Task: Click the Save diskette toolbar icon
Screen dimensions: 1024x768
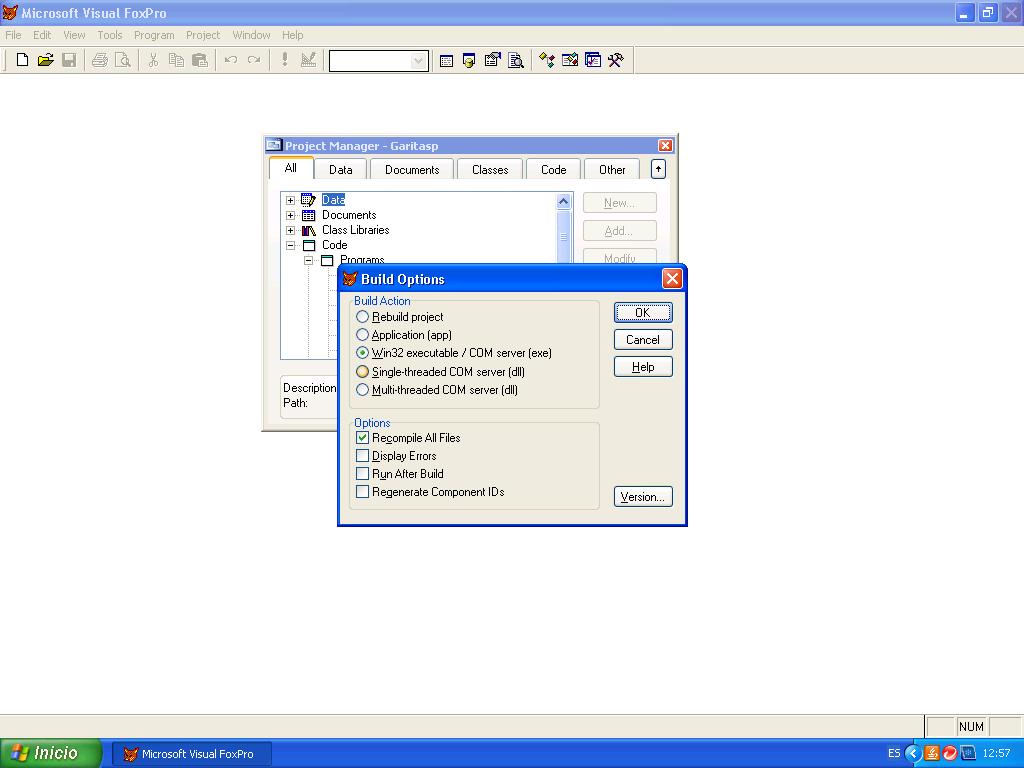Action: (x=69, y=60)
